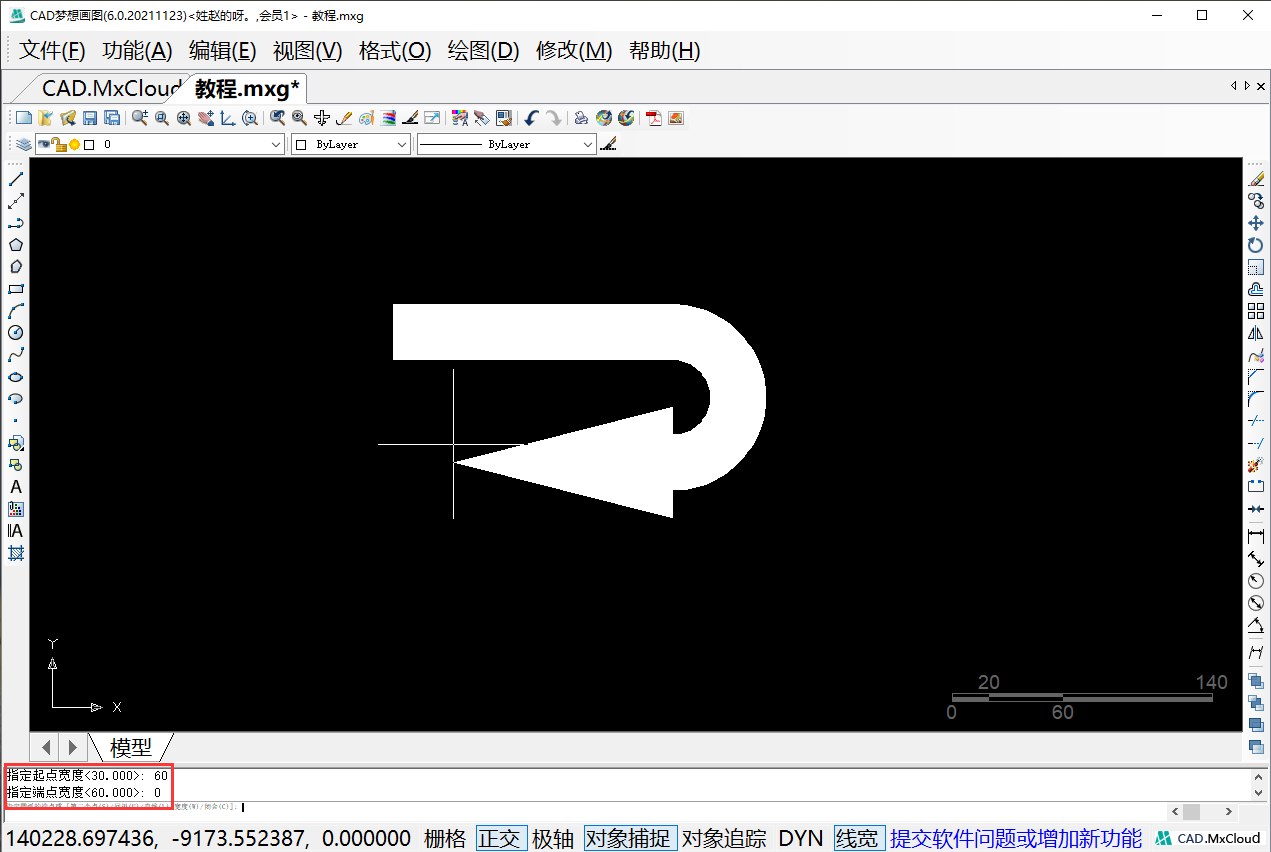The height and width of the screenshot is (852, 1271).
Task: Open the 文件(F) menu
Action: tap(53, 51)
